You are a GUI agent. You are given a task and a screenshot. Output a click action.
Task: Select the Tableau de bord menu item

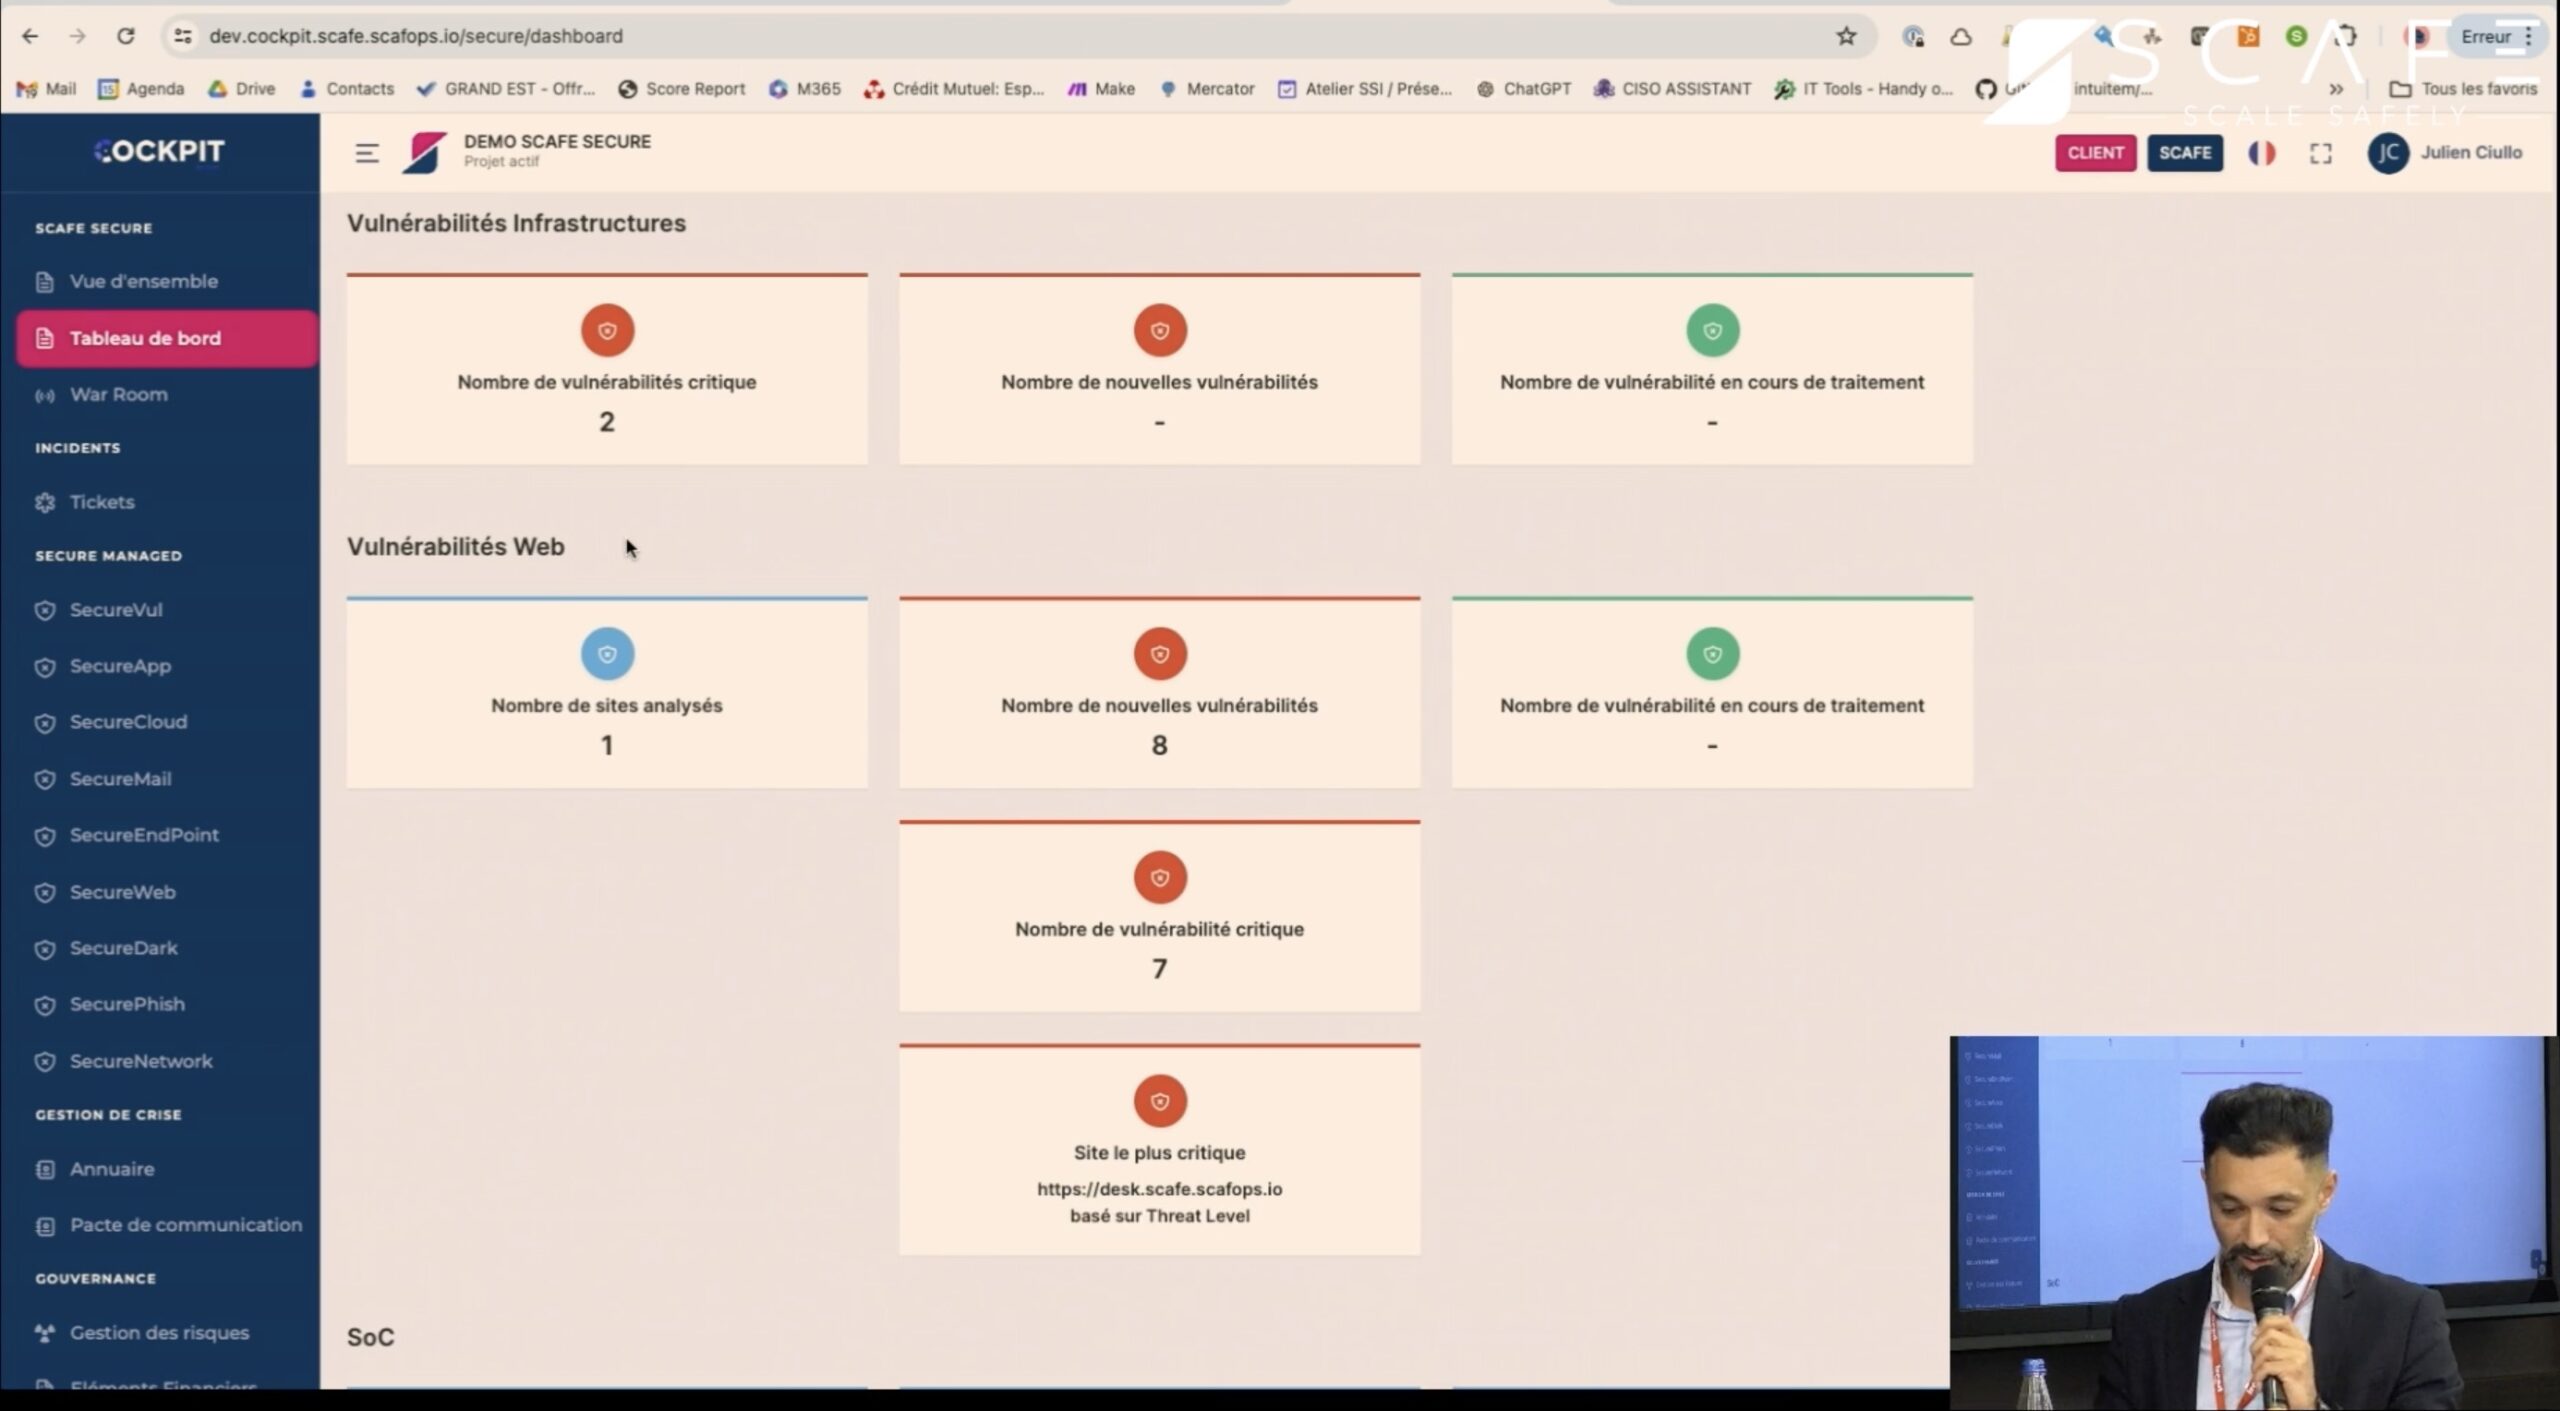[x=144, y=337]
